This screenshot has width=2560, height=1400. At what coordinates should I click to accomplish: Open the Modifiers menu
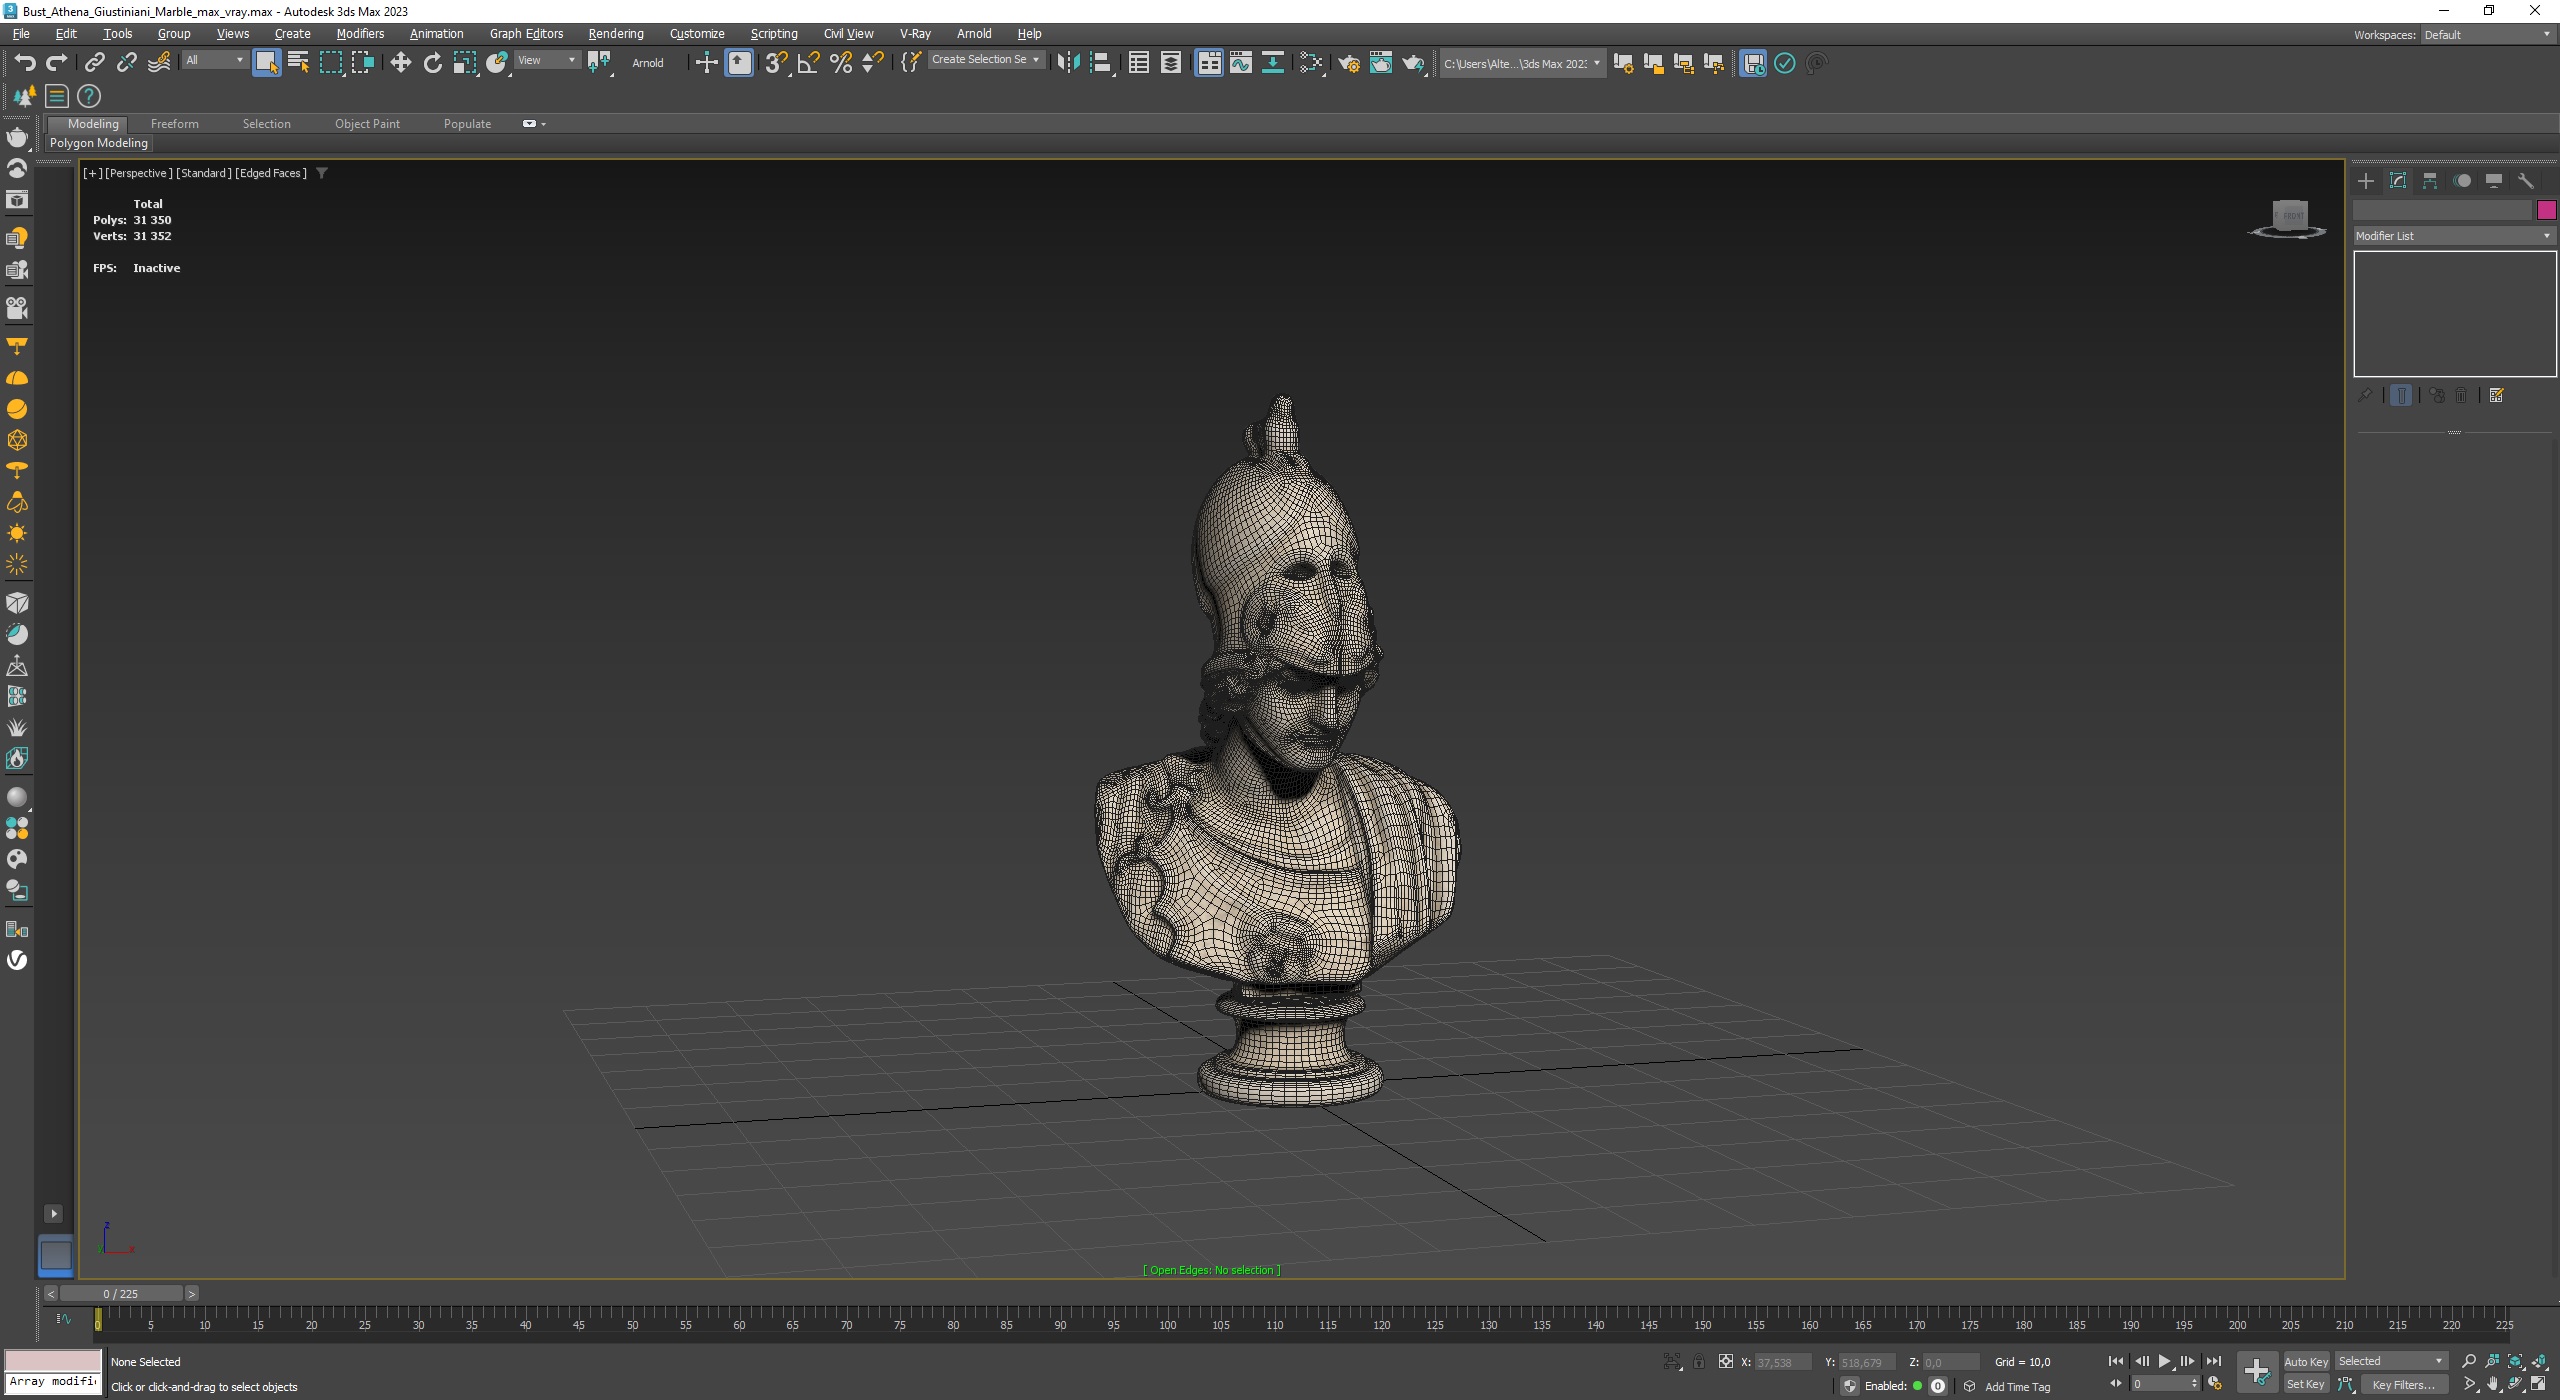(x=359, y=34)
